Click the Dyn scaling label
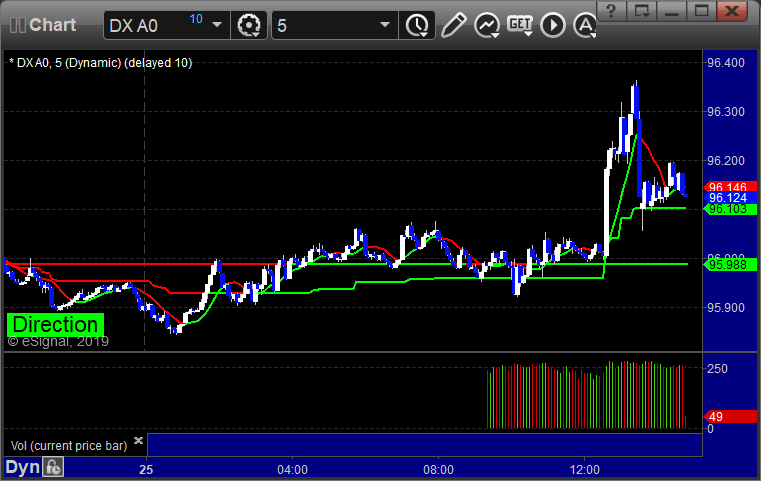This screenshot has width=761, height=481. coord(22,467)
